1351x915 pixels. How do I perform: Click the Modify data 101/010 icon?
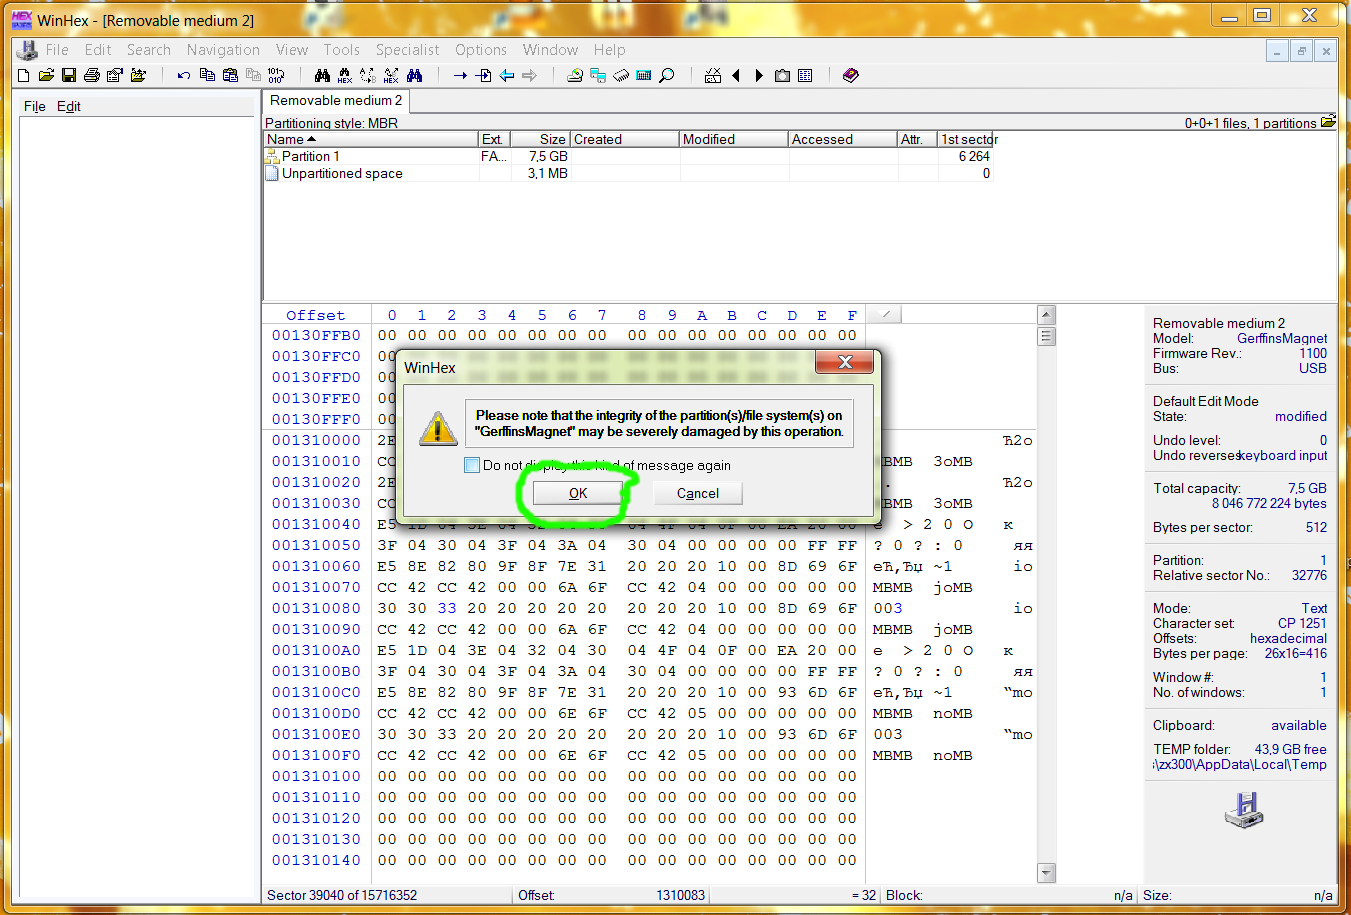point(276,75)
